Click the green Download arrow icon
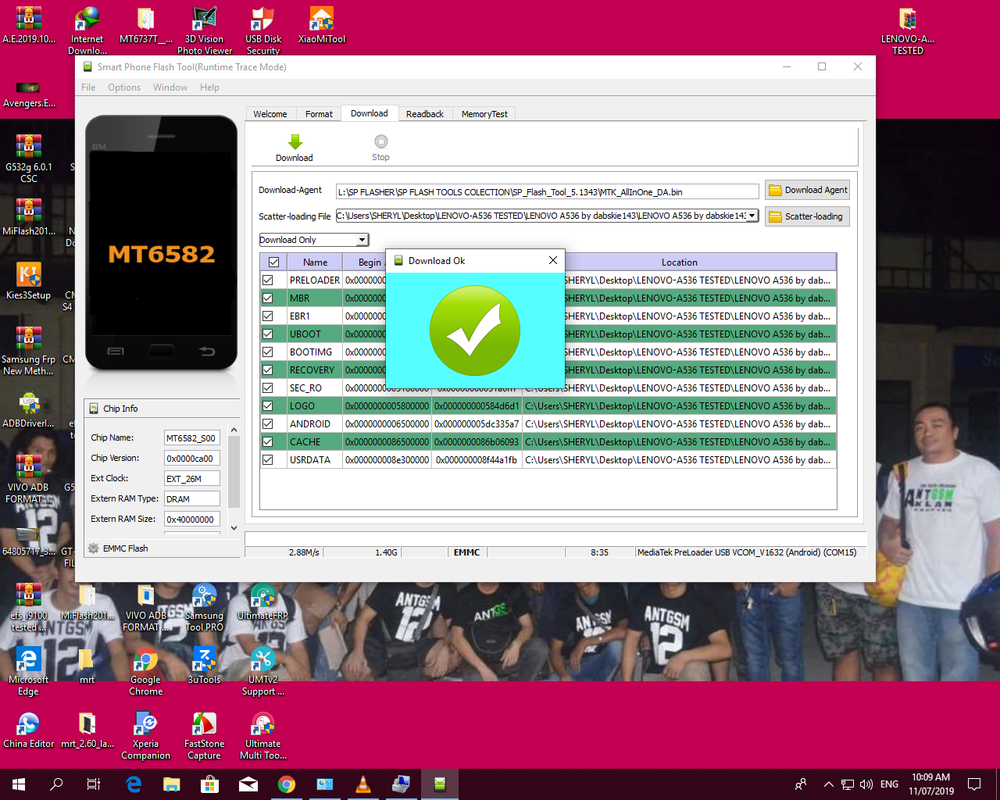 point(295,142)
